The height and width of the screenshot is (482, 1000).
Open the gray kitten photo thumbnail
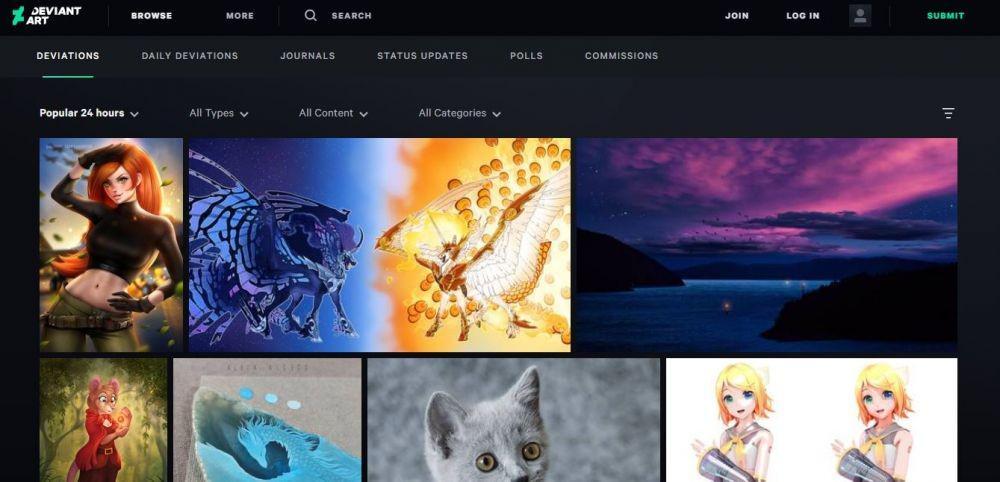pos(513,420)
